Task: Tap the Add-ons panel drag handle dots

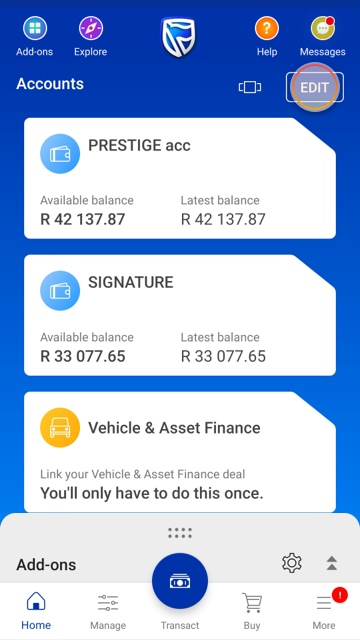Action: 180,533
